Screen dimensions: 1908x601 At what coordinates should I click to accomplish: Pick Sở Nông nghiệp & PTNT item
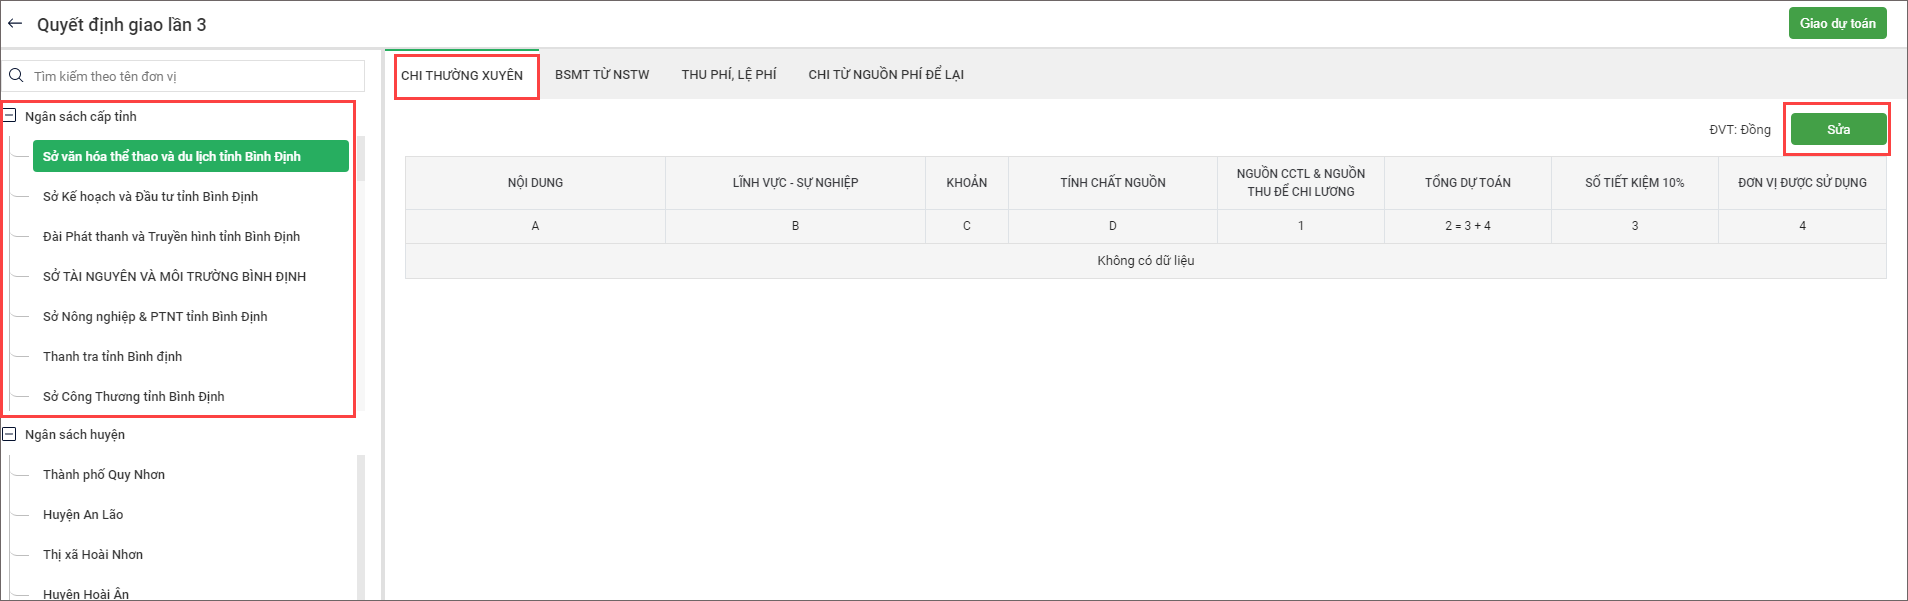click(155, 316)
